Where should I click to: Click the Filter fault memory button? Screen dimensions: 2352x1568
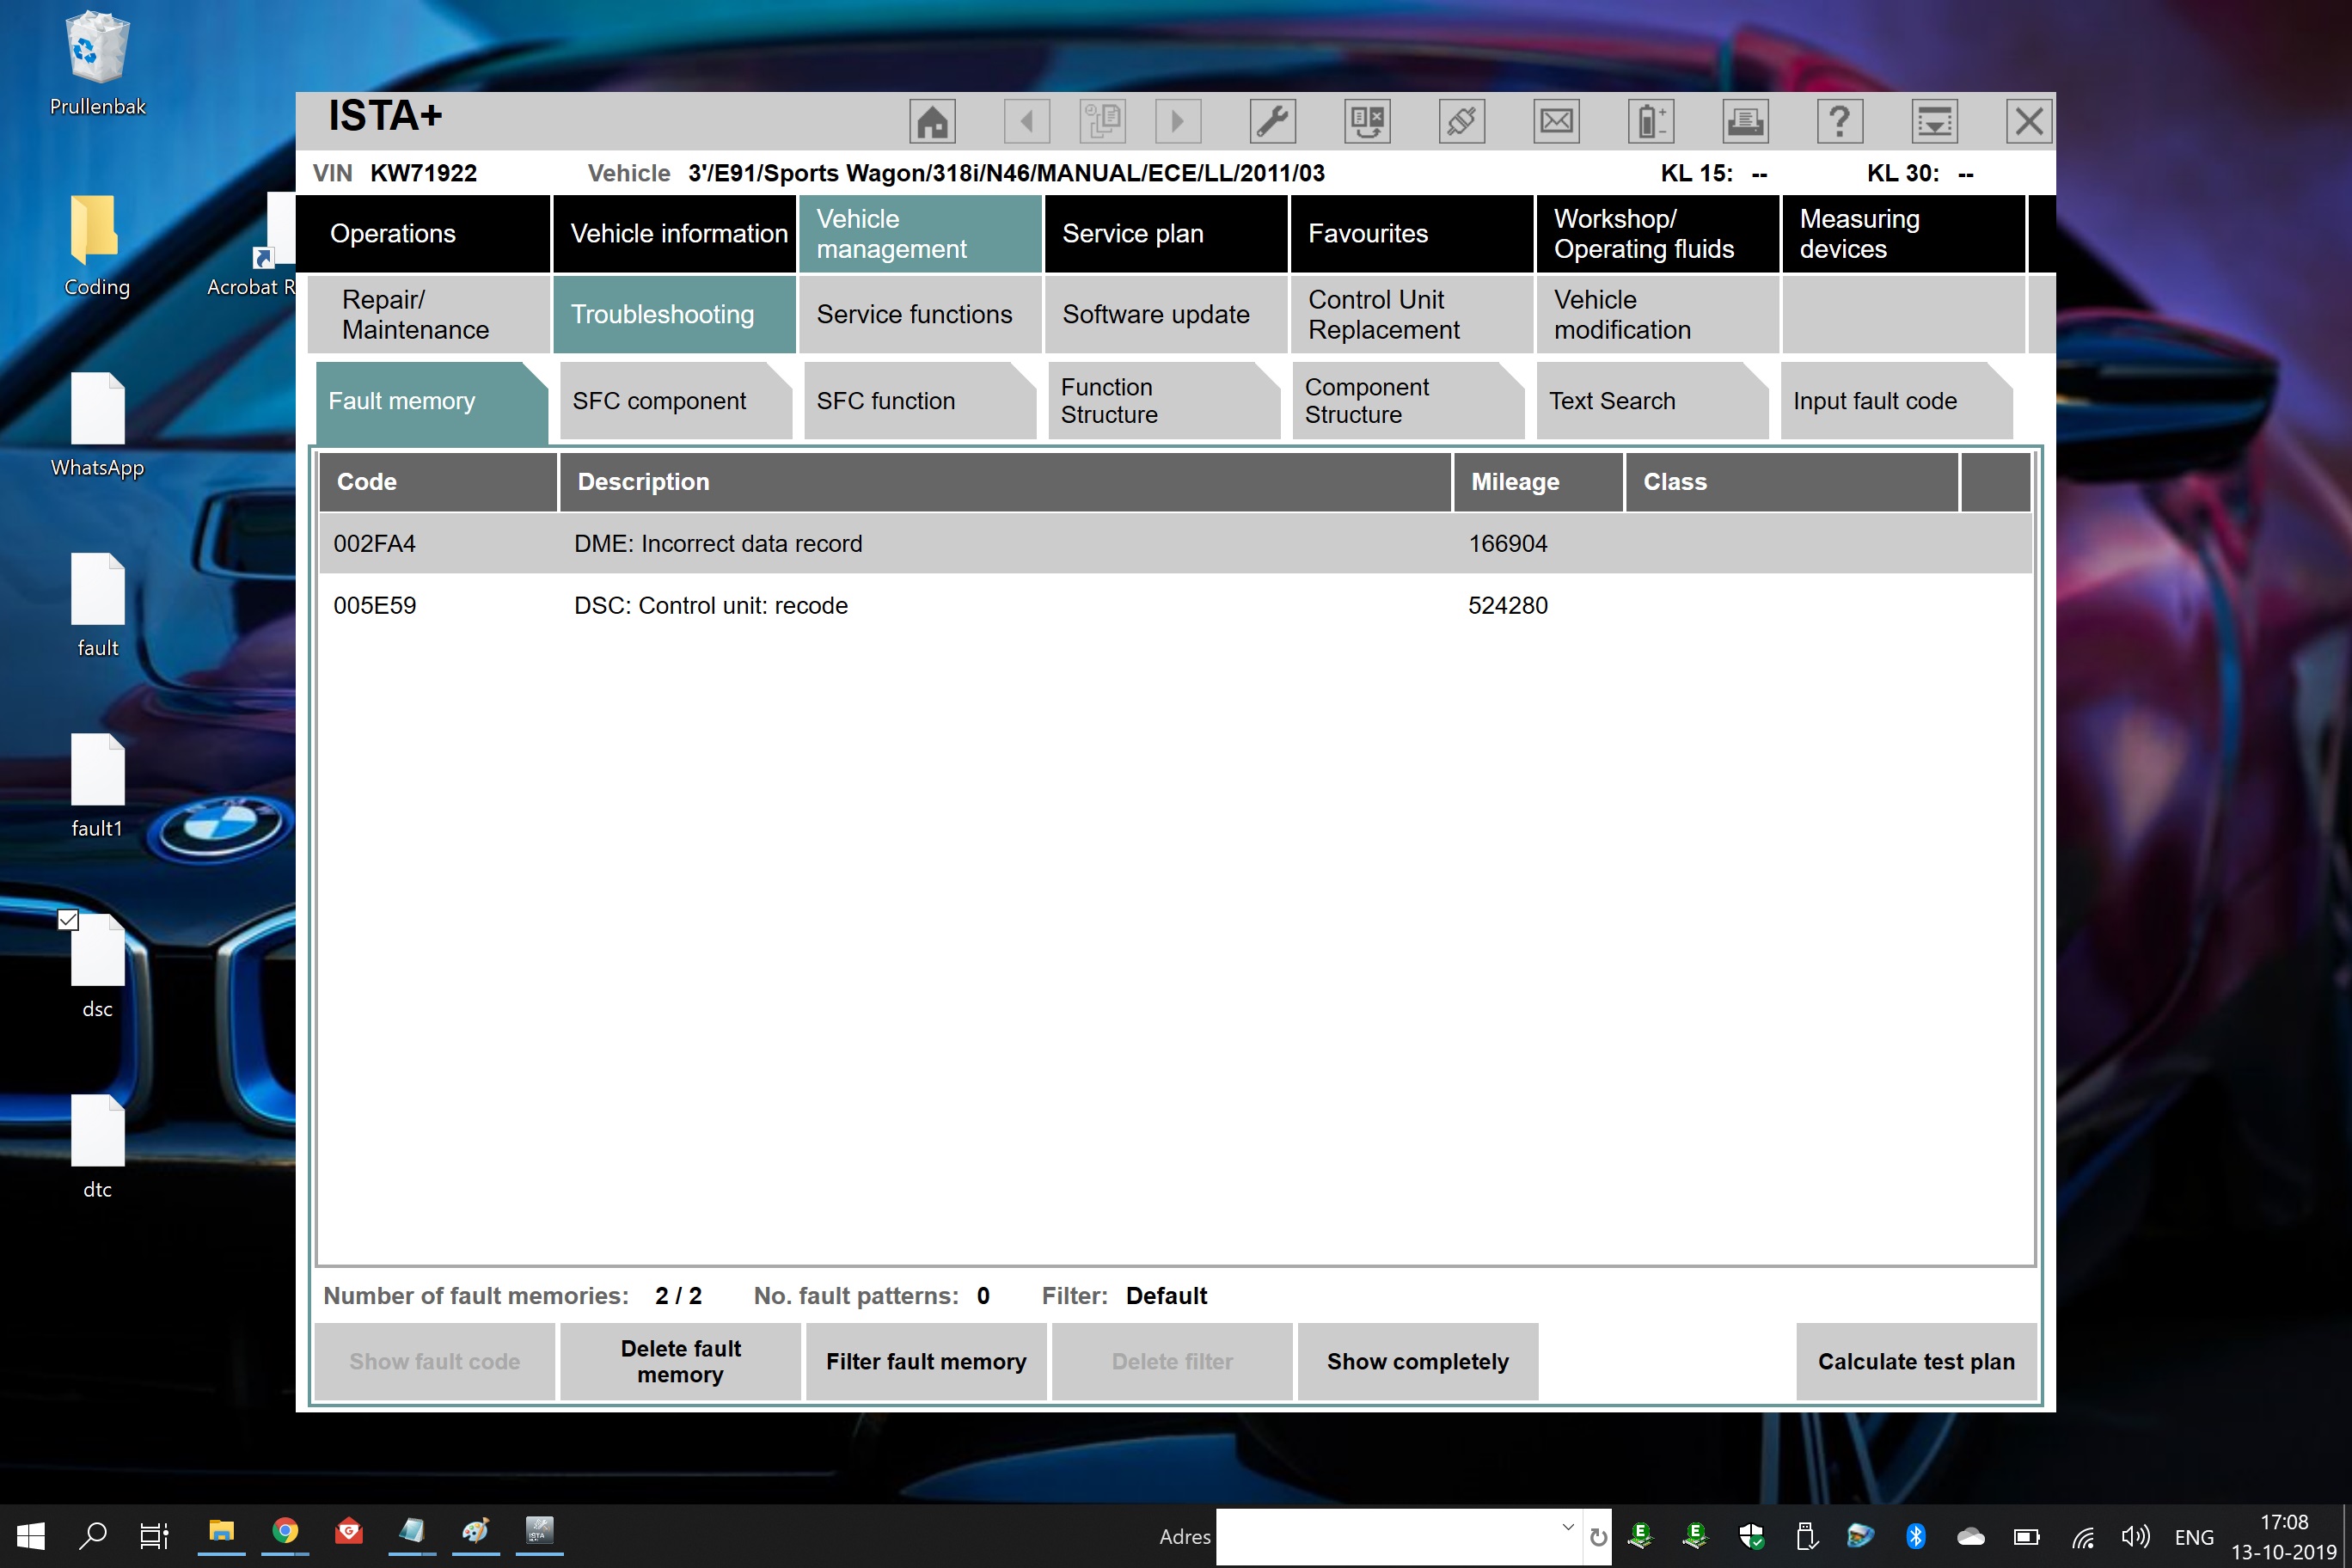coord(926,1361)
